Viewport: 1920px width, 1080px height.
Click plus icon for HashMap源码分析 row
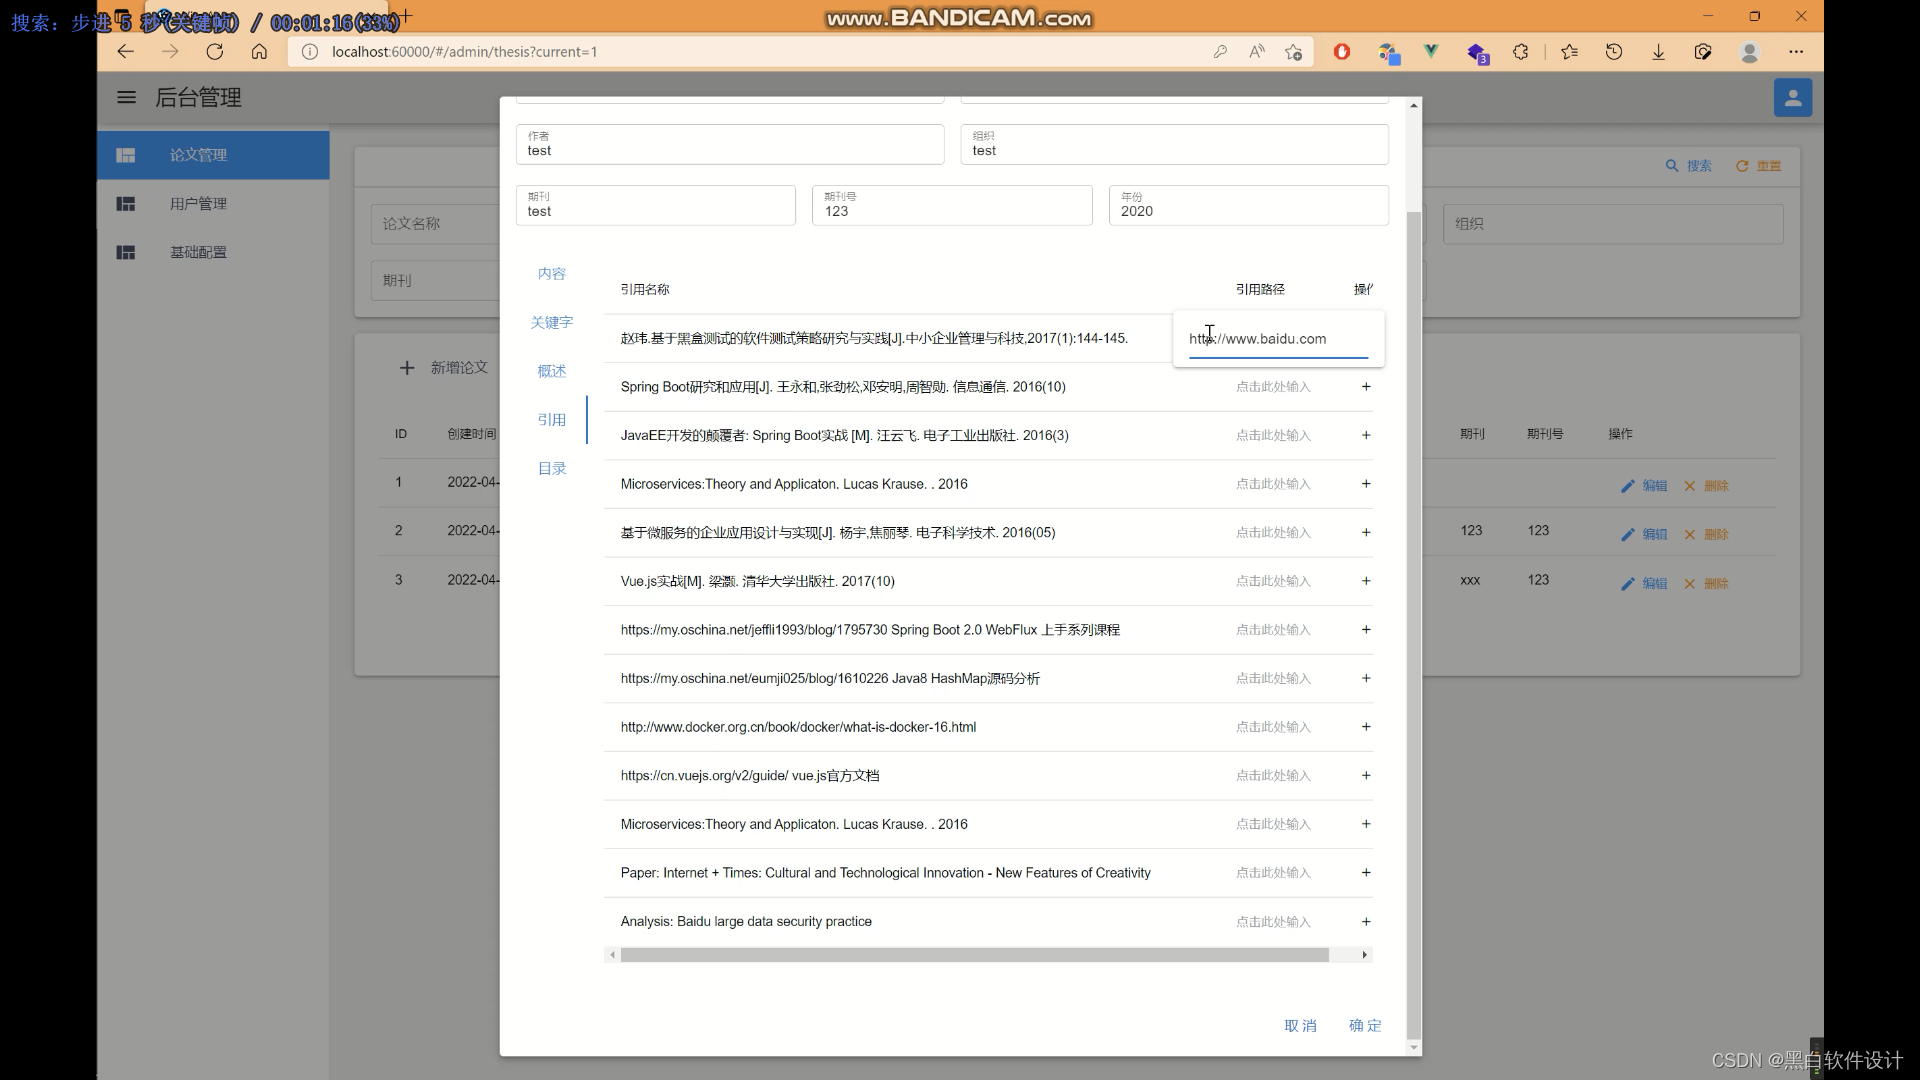[x=1366, y=678]
